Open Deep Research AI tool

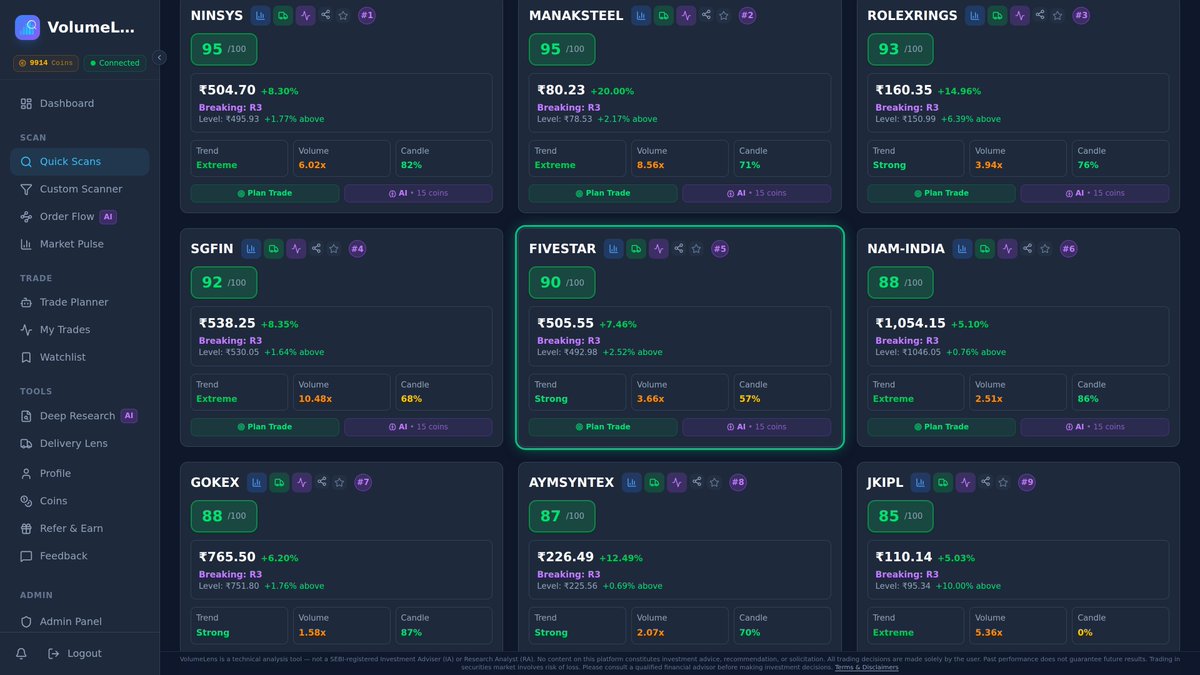(x=80, y=416)
